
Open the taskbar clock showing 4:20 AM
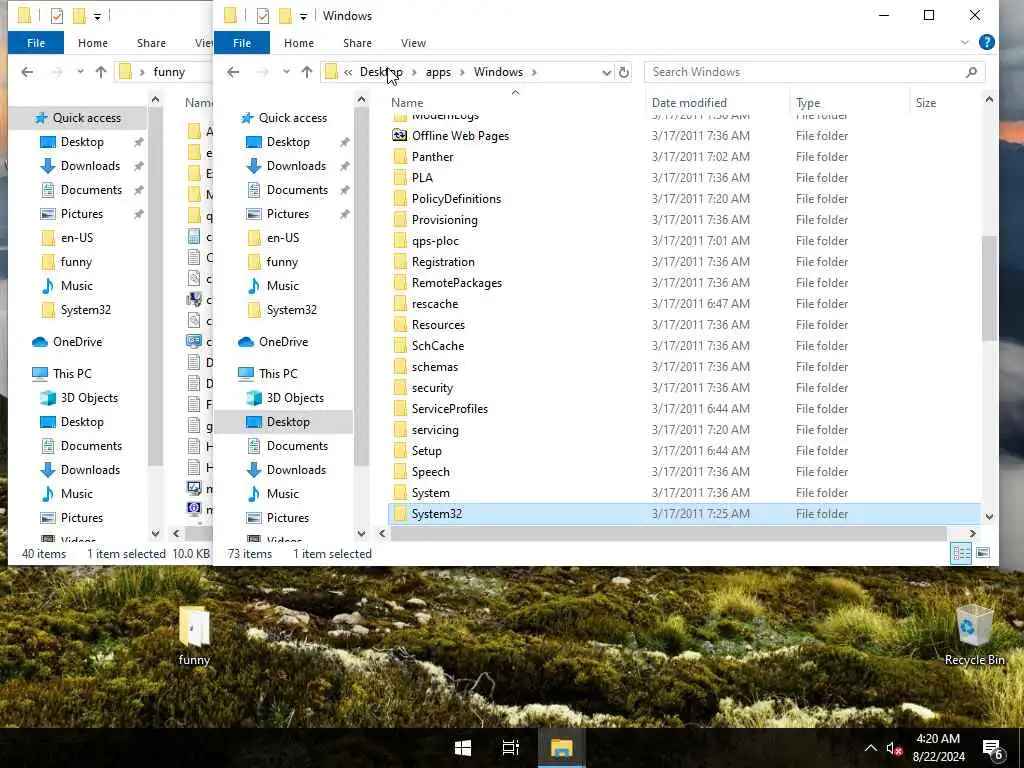click(938, 748)
